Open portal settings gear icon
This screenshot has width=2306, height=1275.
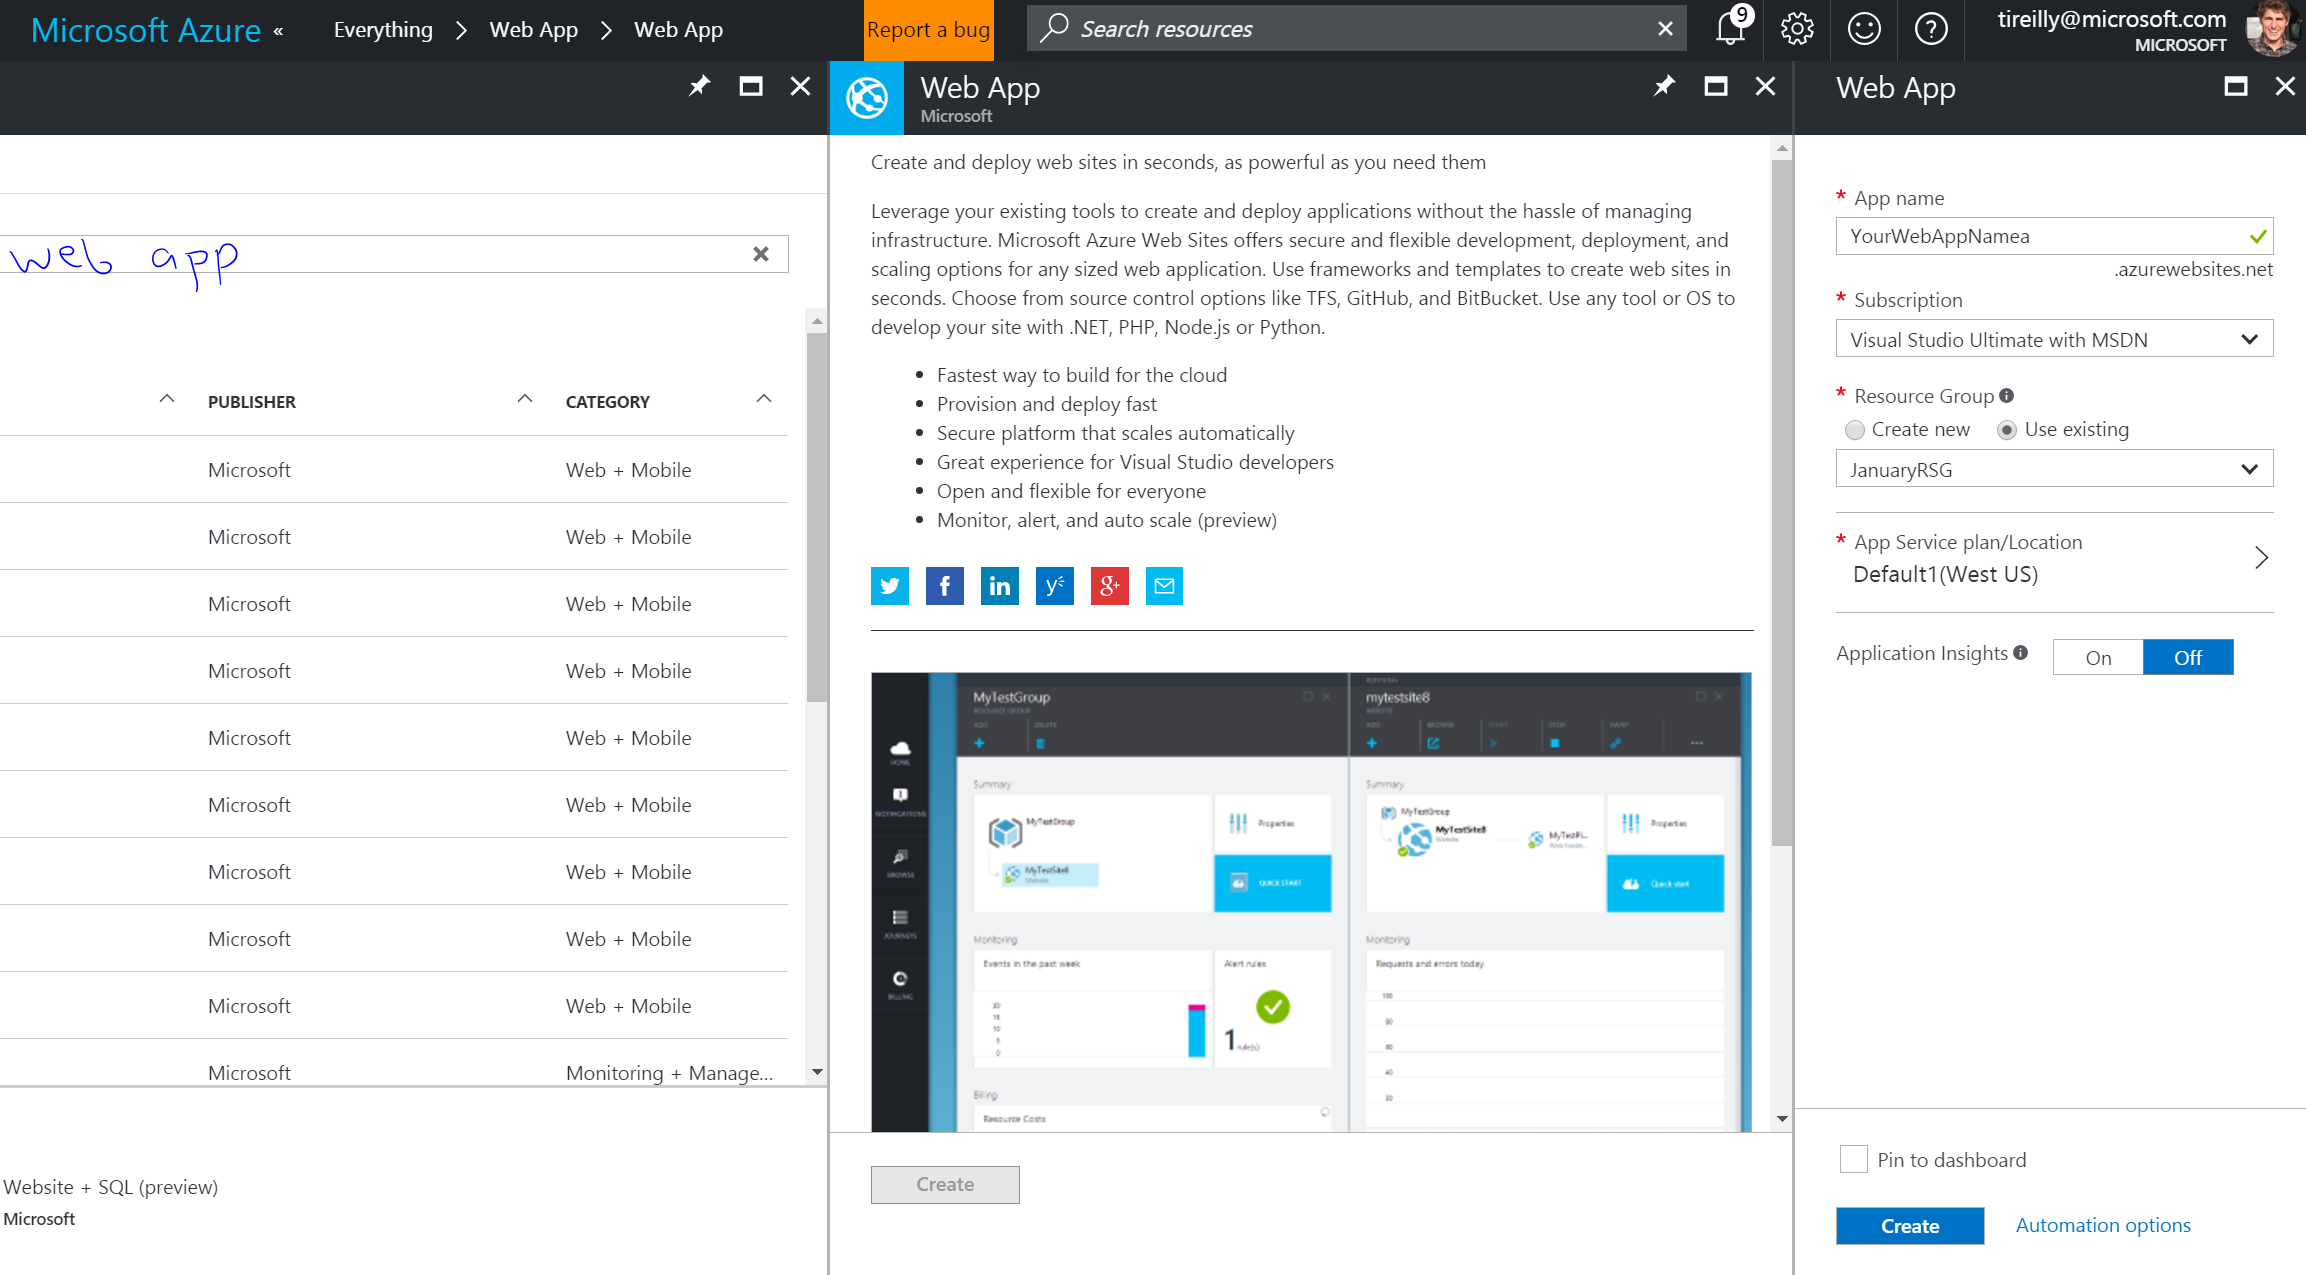(1797, 29)
